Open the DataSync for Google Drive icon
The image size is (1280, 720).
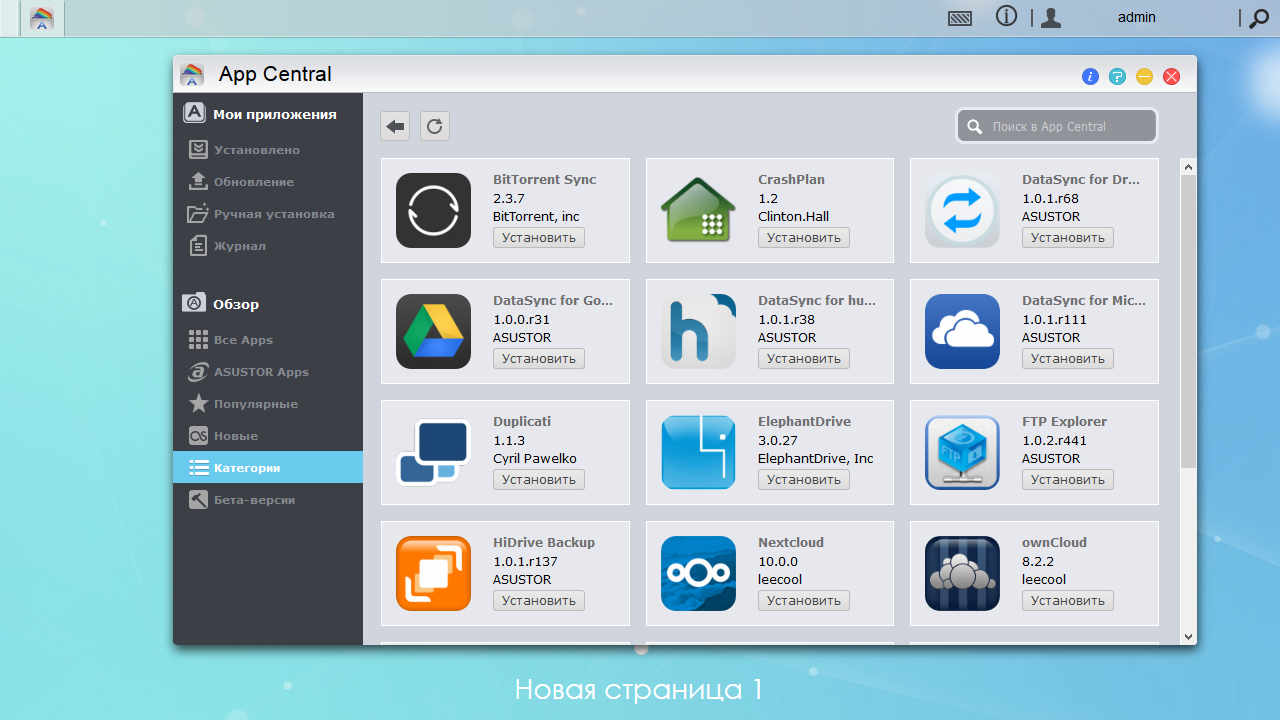[x=433, y=331]
